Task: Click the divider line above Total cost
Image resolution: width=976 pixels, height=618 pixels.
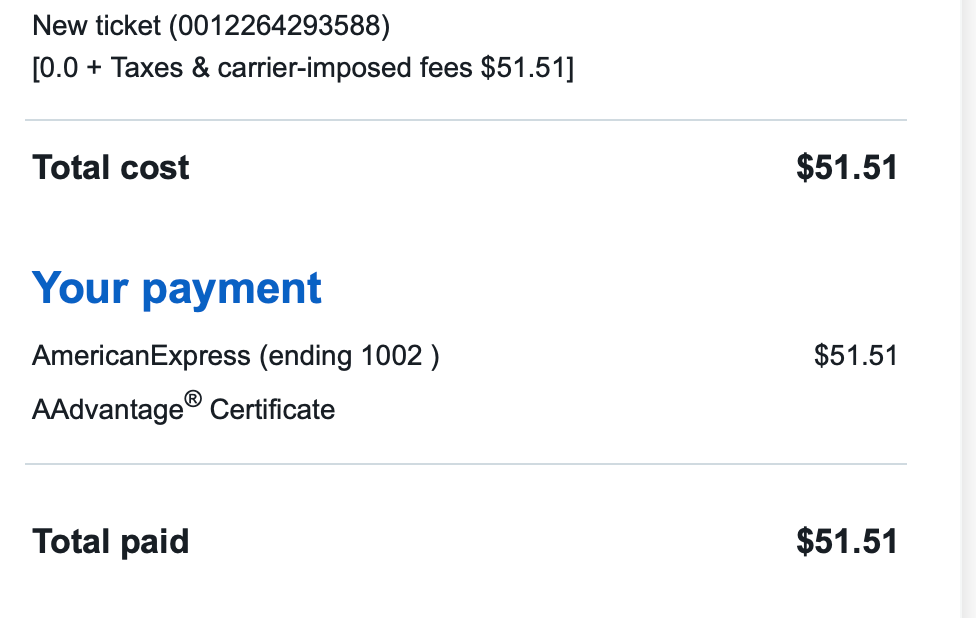Action: tap(465, 120)
